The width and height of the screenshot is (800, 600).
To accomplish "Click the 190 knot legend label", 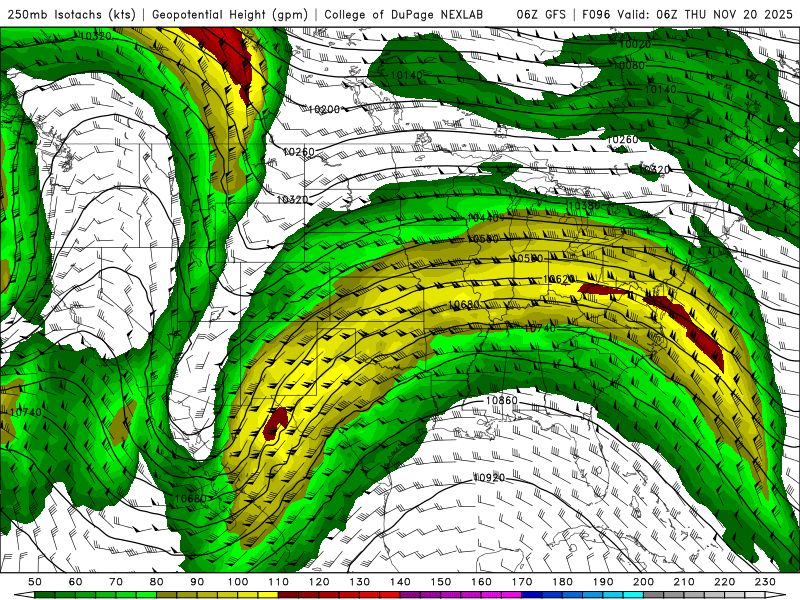I will 603,582.
